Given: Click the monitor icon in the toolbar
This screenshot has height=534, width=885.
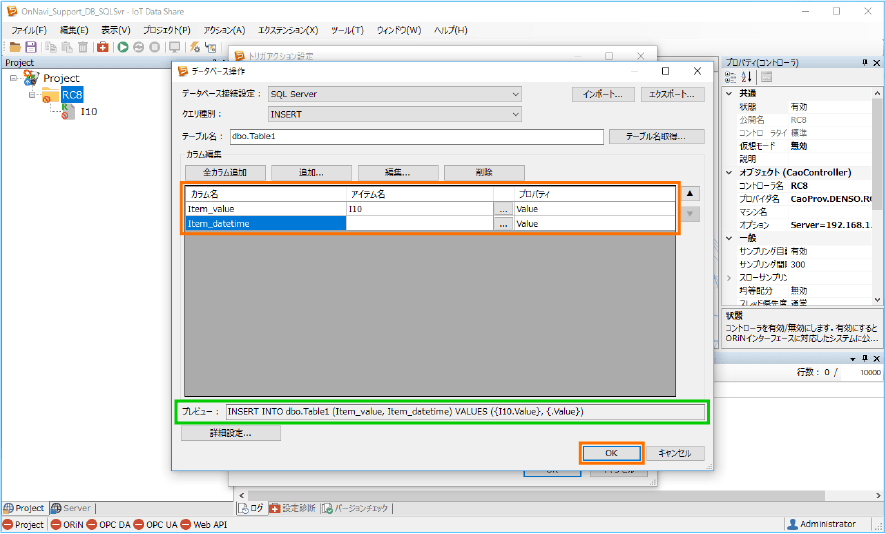Looking at the screenshot, I should (x=175, y=47).
